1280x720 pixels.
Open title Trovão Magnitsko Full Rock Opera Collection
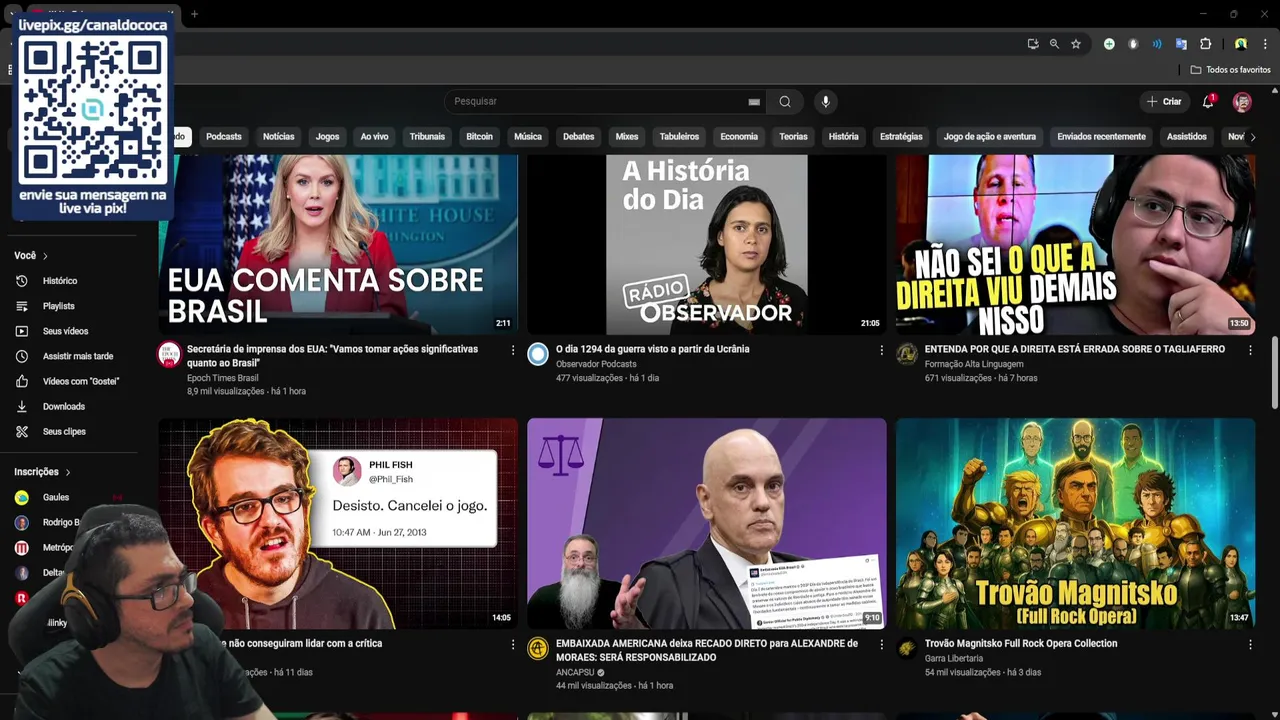(1021, 643)
